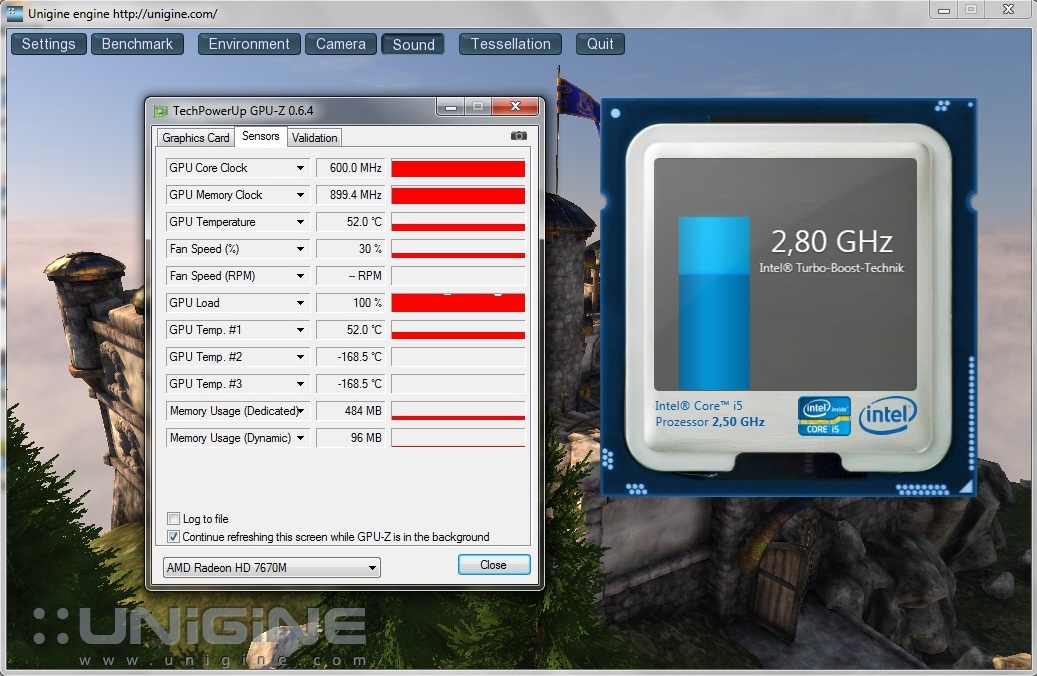Click the Intel logo on the gadget
The height and width of the screenshot is (676, 1037).
point(888,415)
